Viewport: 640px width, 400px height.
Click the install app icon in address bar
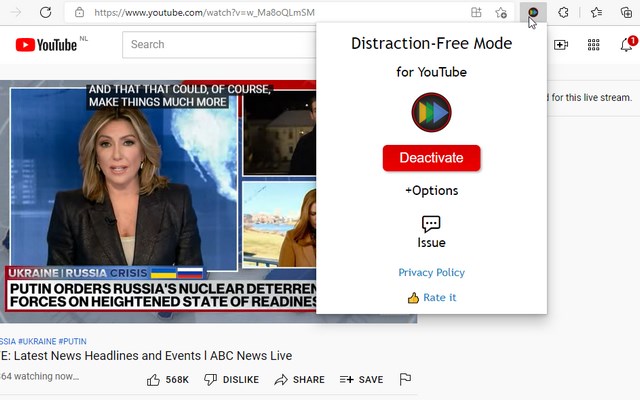pyautogui.click(x=476, y=12)
